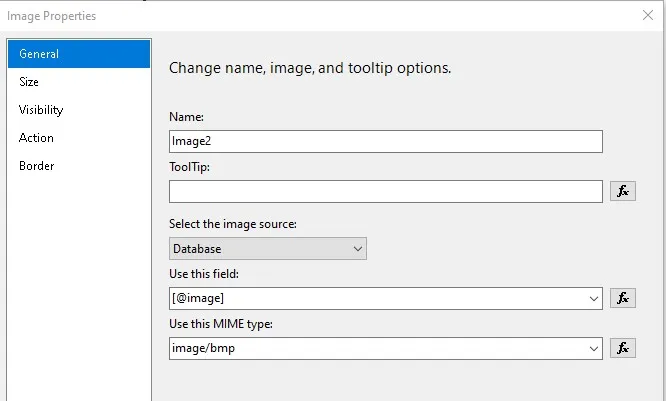Select the General page
This screenshot has width=666, height=401.
79,54
